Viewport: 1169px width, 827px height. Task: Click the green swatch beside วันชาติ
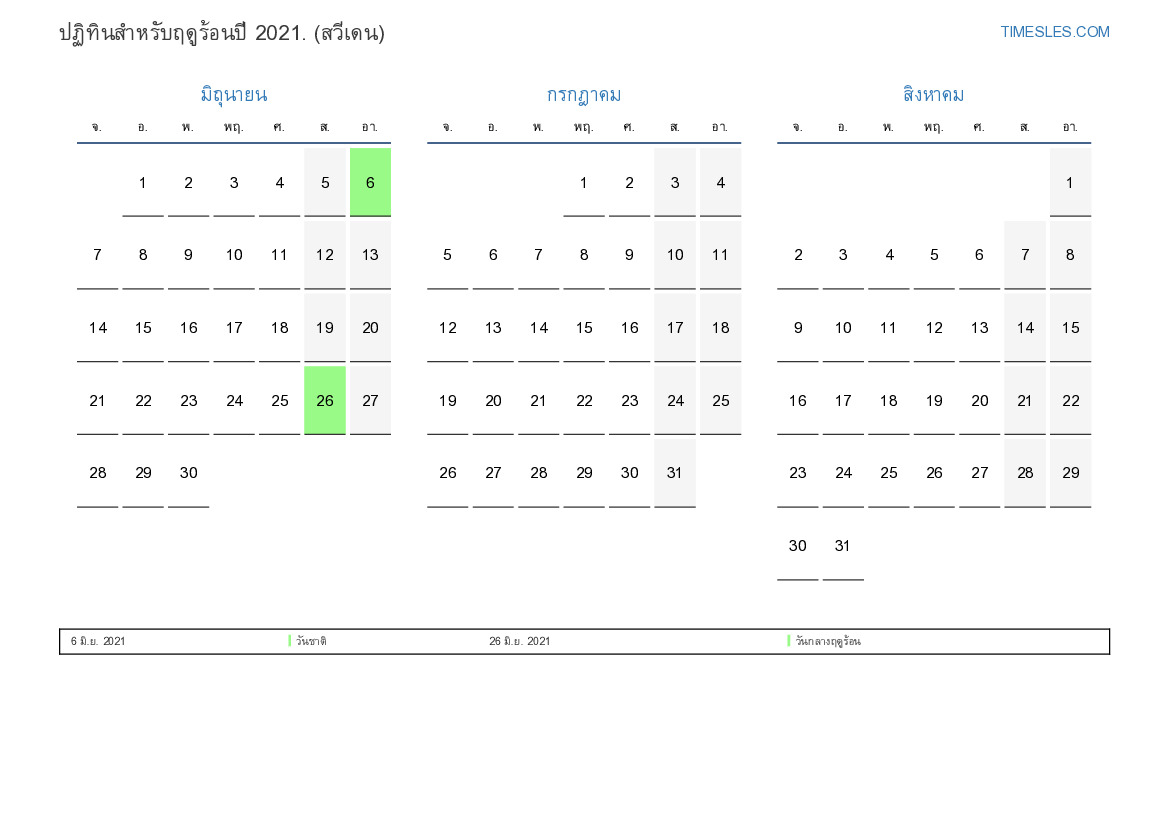(290, 641)
